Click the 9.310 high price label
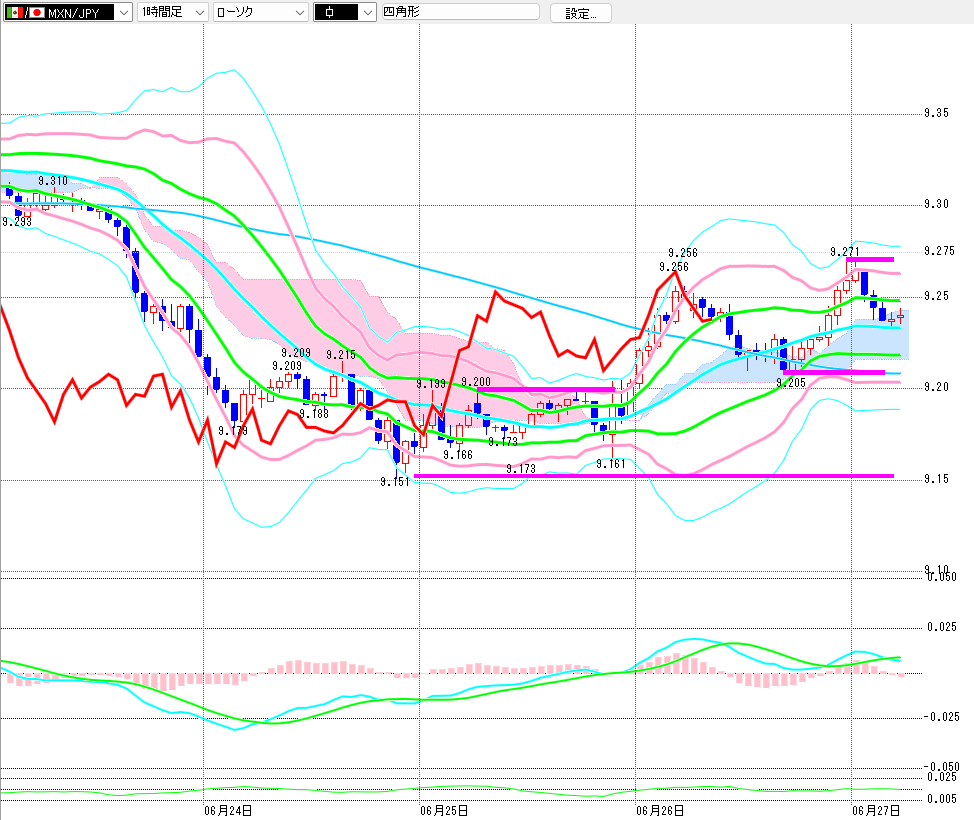The width and height of the screenshot is (974, 820). tap(53, 181)
